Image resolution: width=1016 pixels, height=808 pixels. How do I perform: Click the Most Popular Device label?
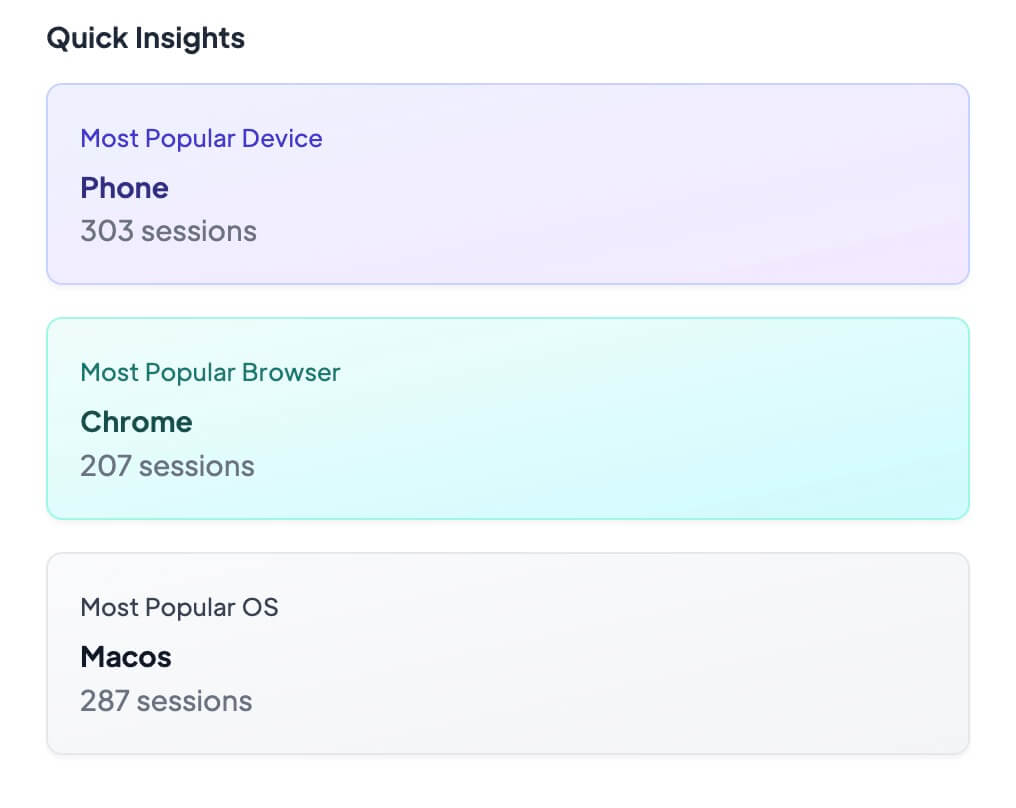pyautogui.click(x=201, y=138)
